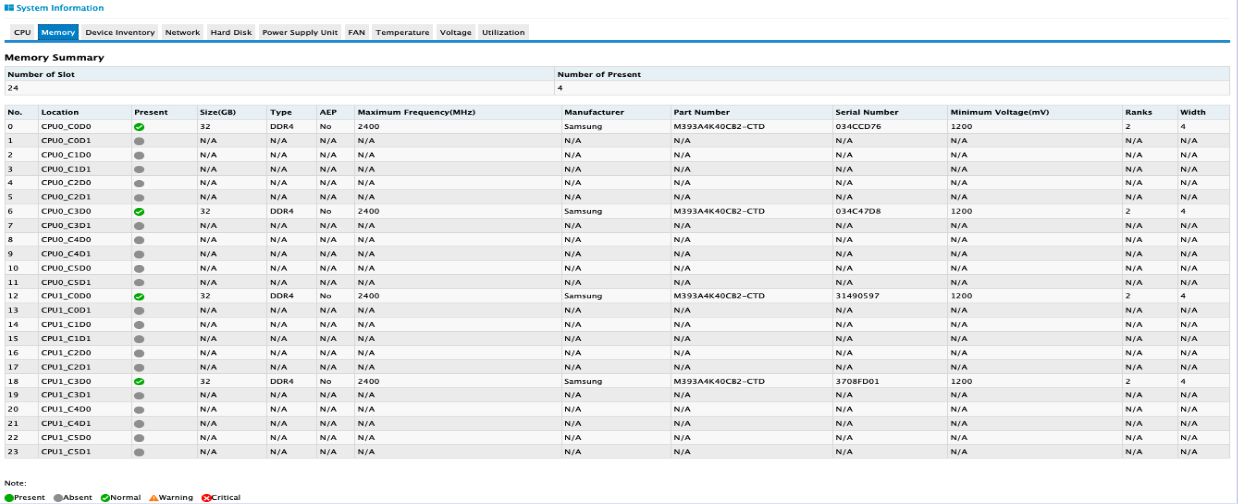Select the FAN tab
Viewport: 1238px width, 504px height.
click(356, 32)
